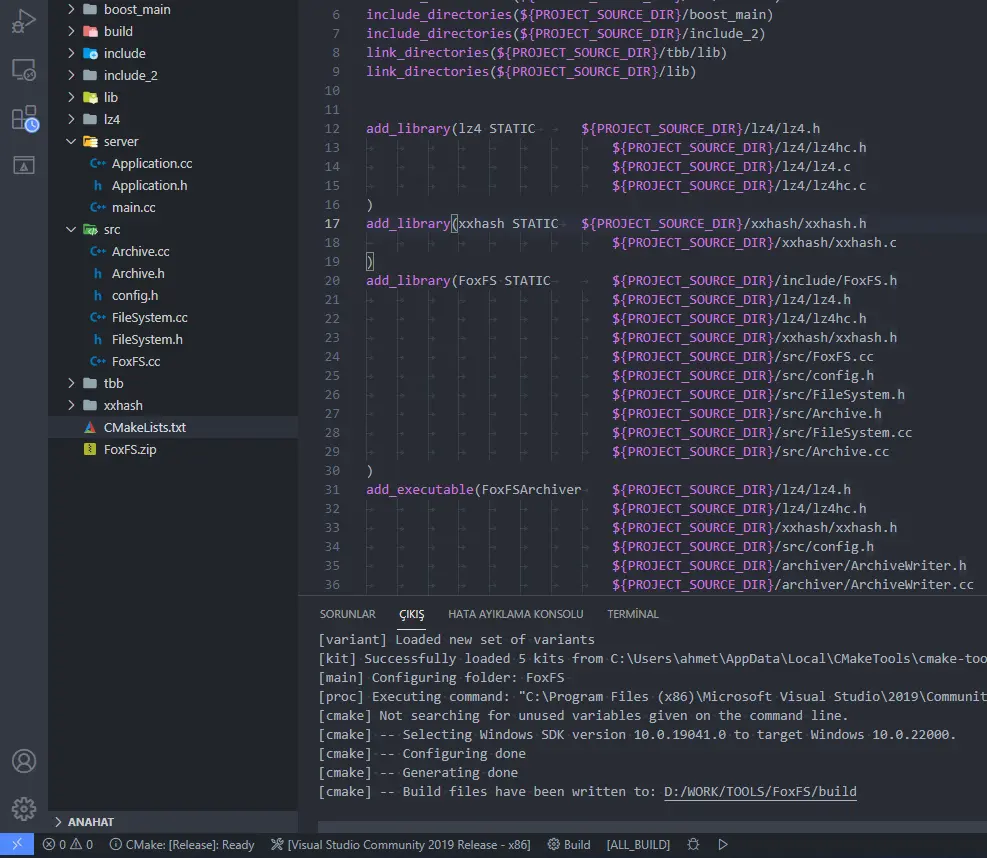Open the CMake Tools sidebar view
Image resolution: width=987 pixels, height=858 pixels.
(x=24, y=165)
